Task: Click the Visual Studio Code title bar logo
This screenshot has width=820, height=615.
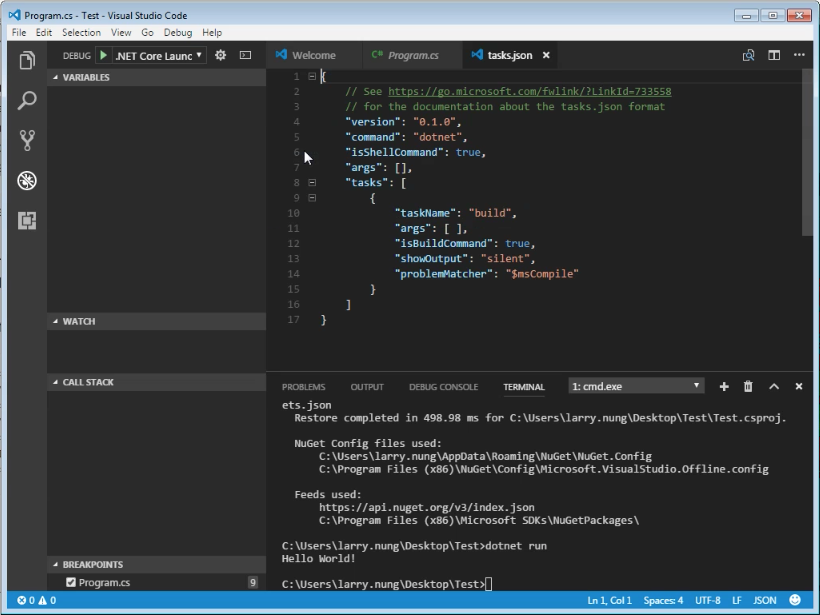Action: pyautogui.click(x=15, y=15)
